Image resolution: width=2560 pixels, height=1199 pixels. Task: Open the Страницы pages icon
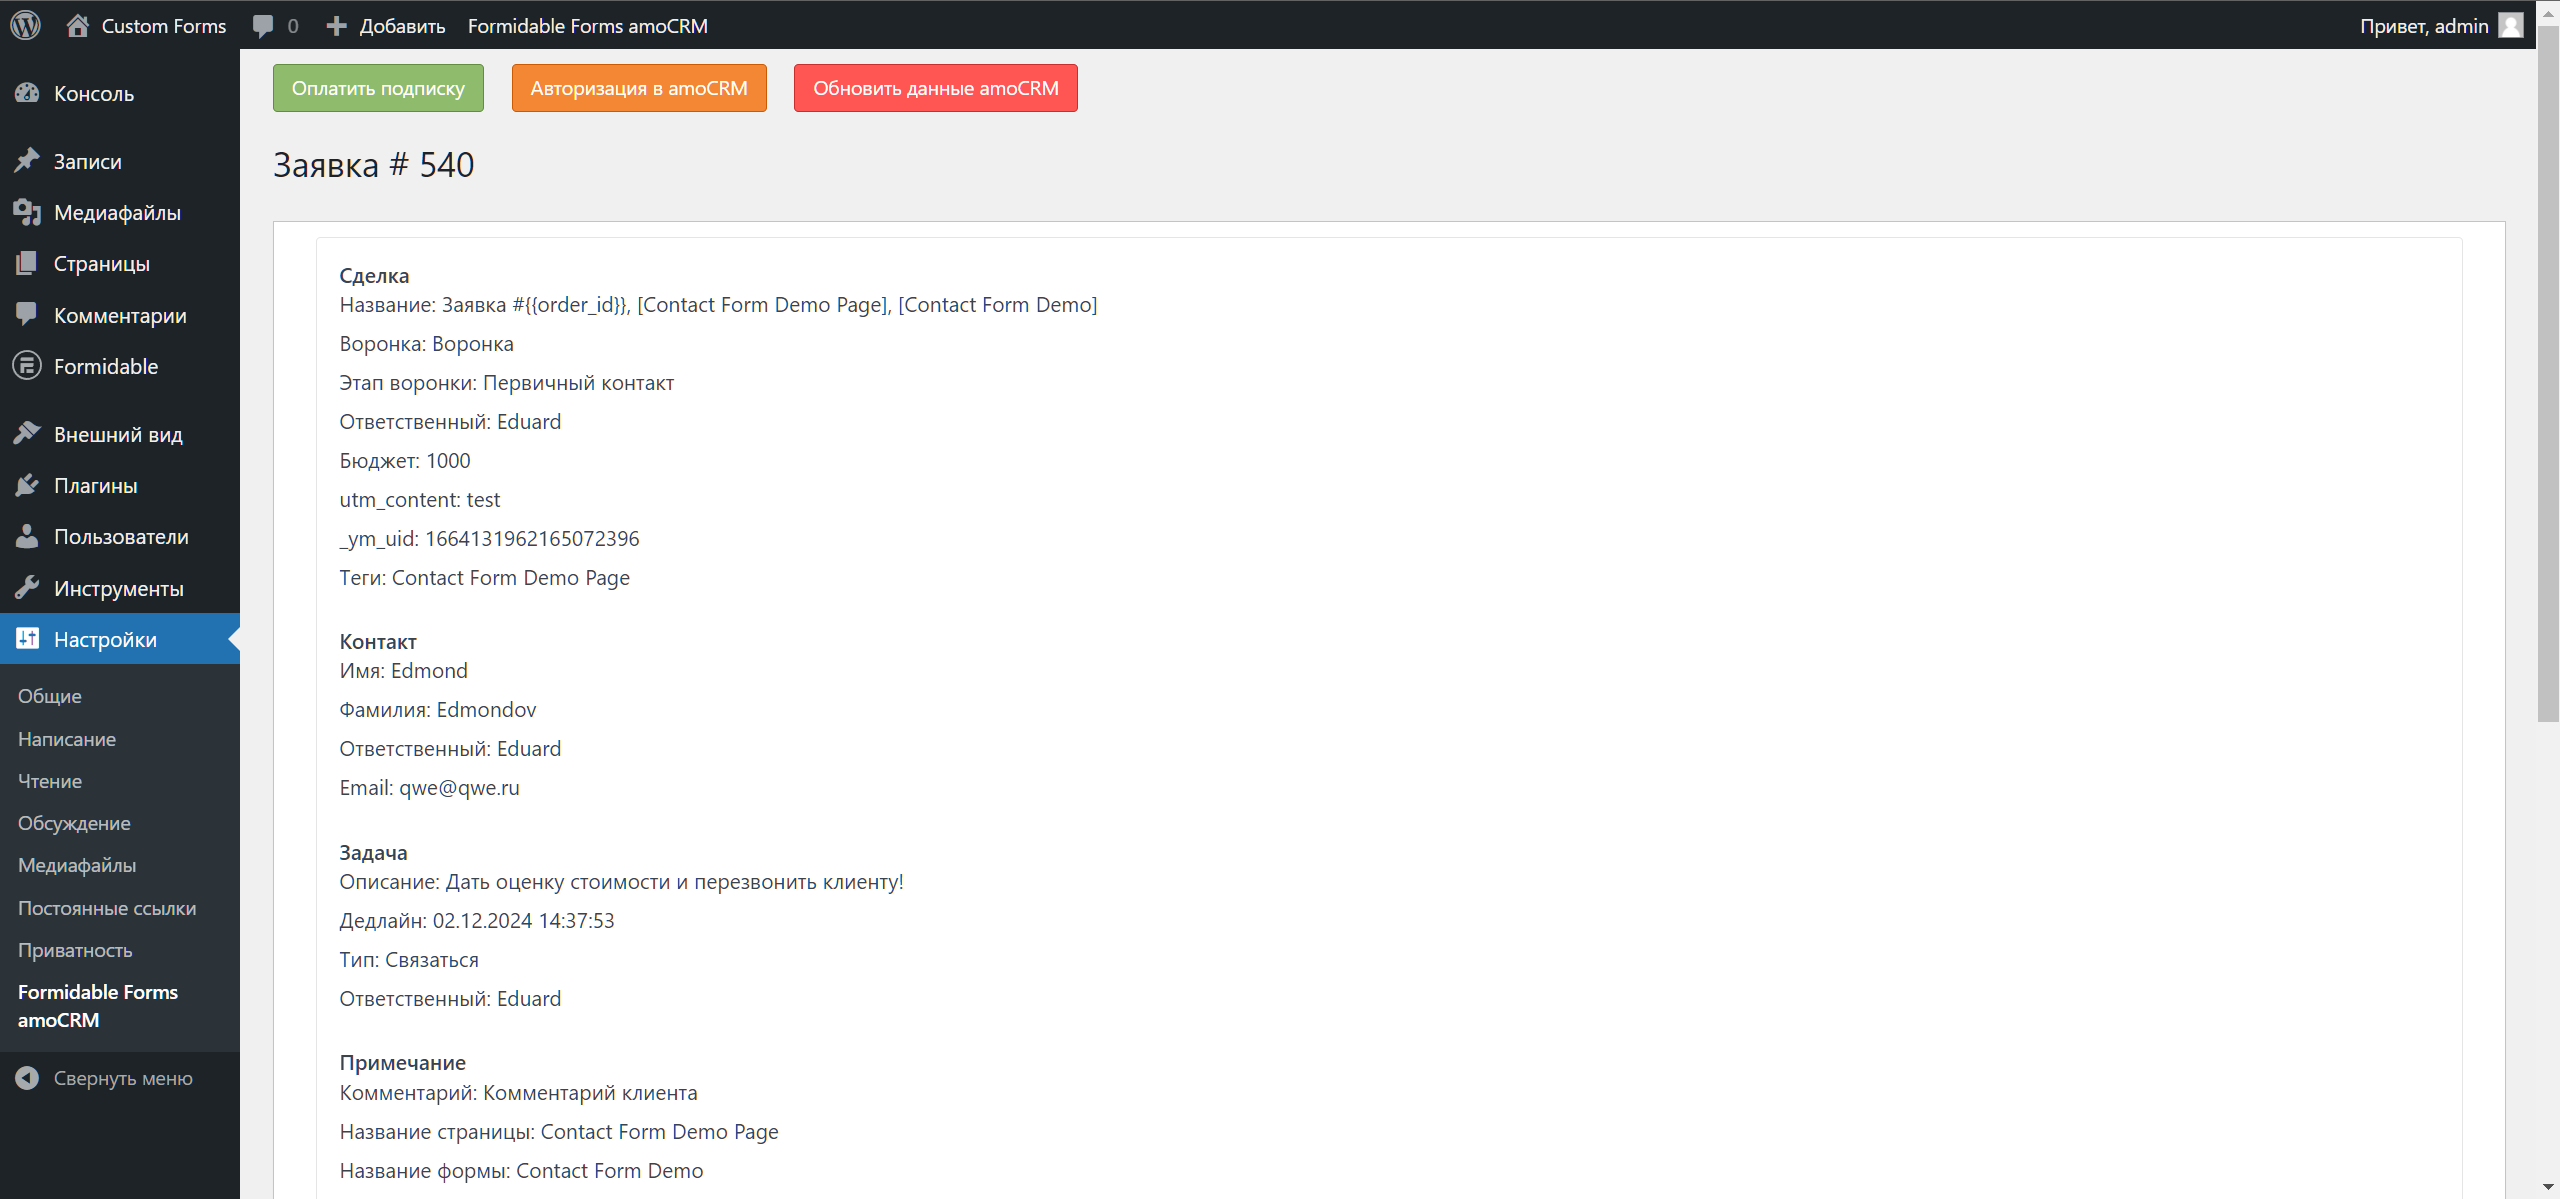27,263
